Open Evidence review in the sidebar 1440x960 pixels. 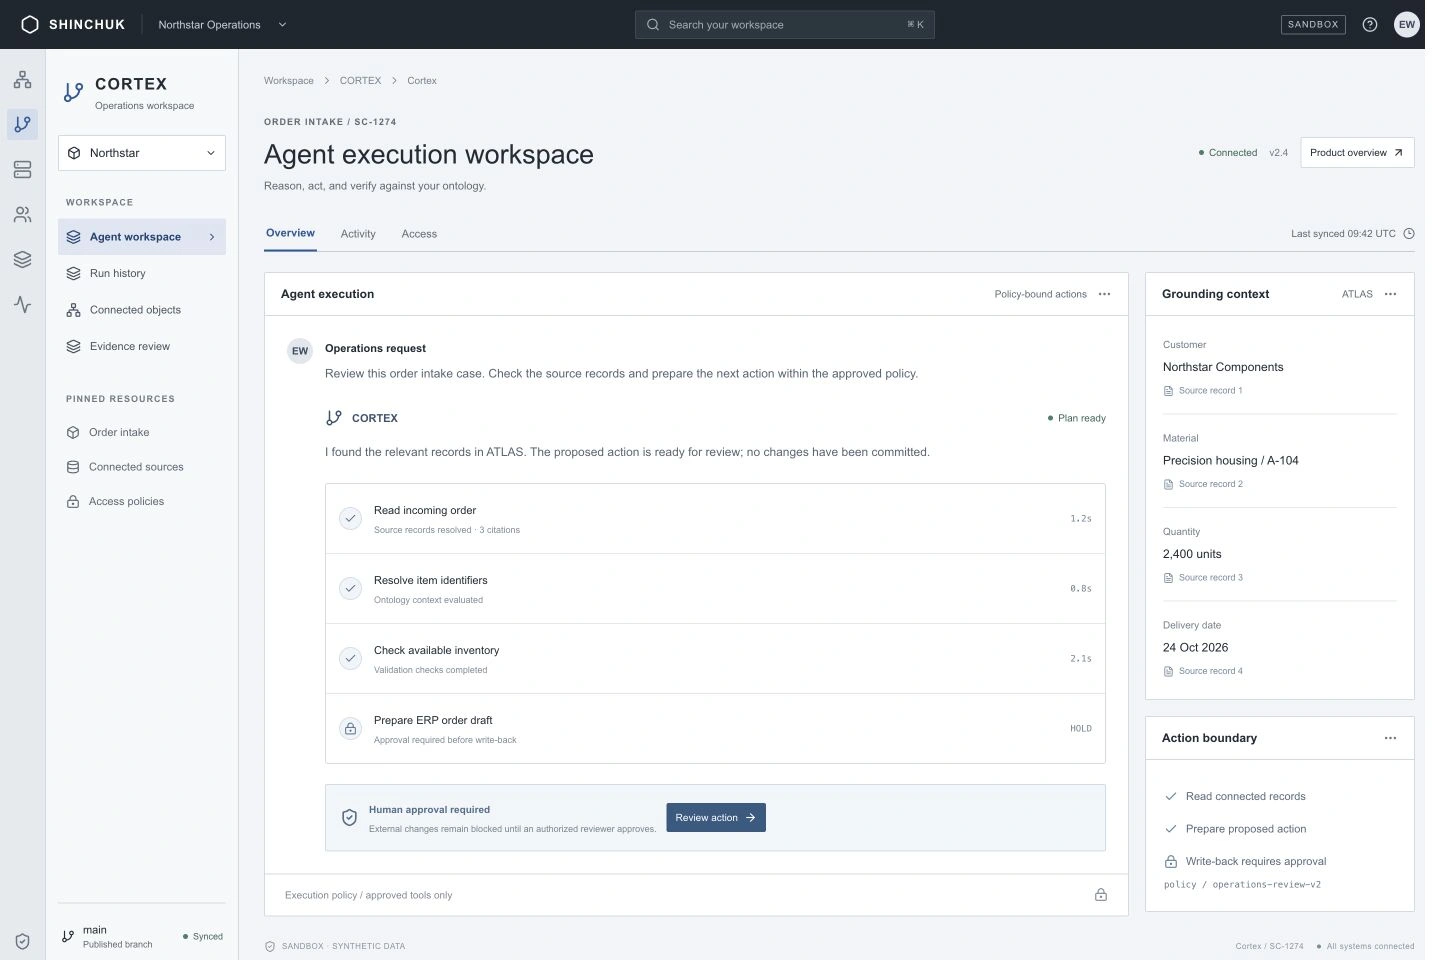[x=142, y=346]
